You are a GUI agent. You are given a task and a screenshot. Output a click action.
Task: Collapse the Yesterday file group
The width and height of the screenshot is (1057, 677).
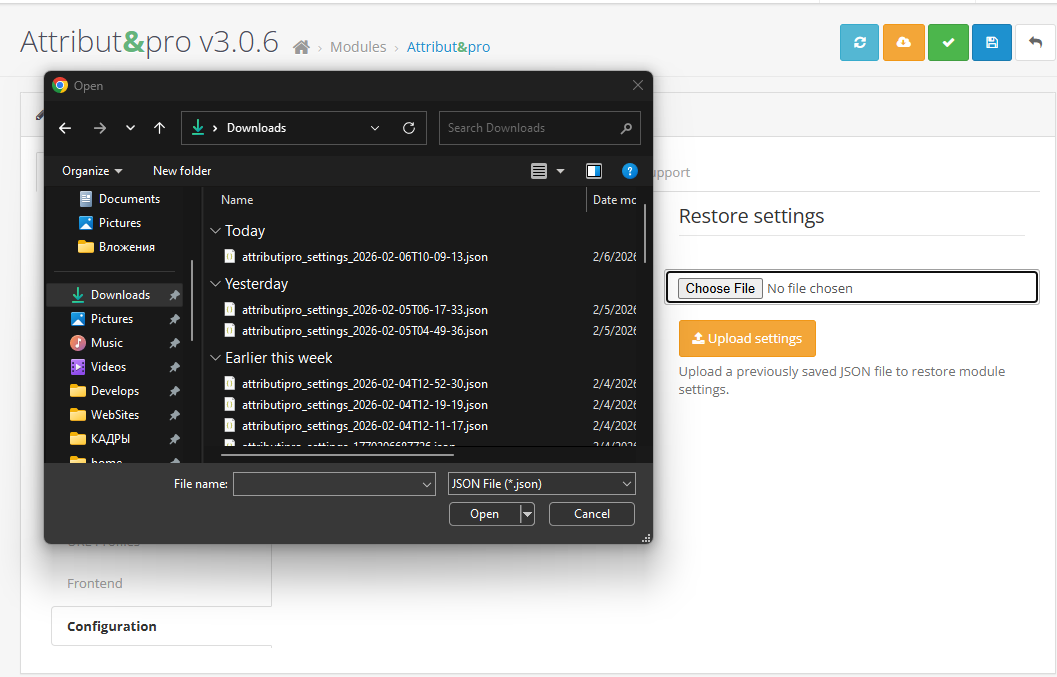click(x=216, y=284)
